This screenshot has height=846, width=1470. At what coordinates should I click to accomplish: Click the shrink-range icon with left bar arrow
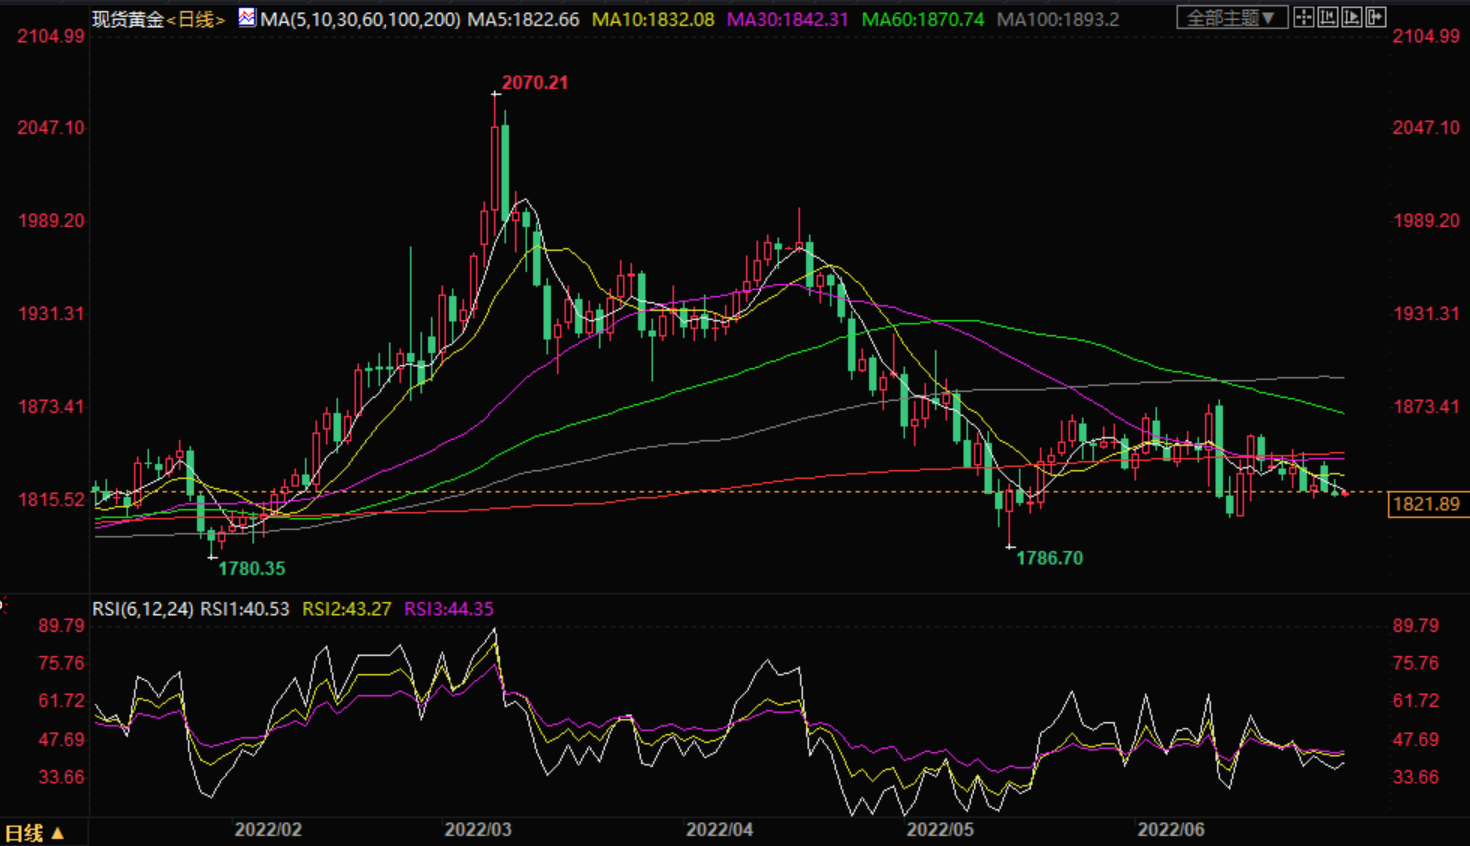click(1328, 17)
